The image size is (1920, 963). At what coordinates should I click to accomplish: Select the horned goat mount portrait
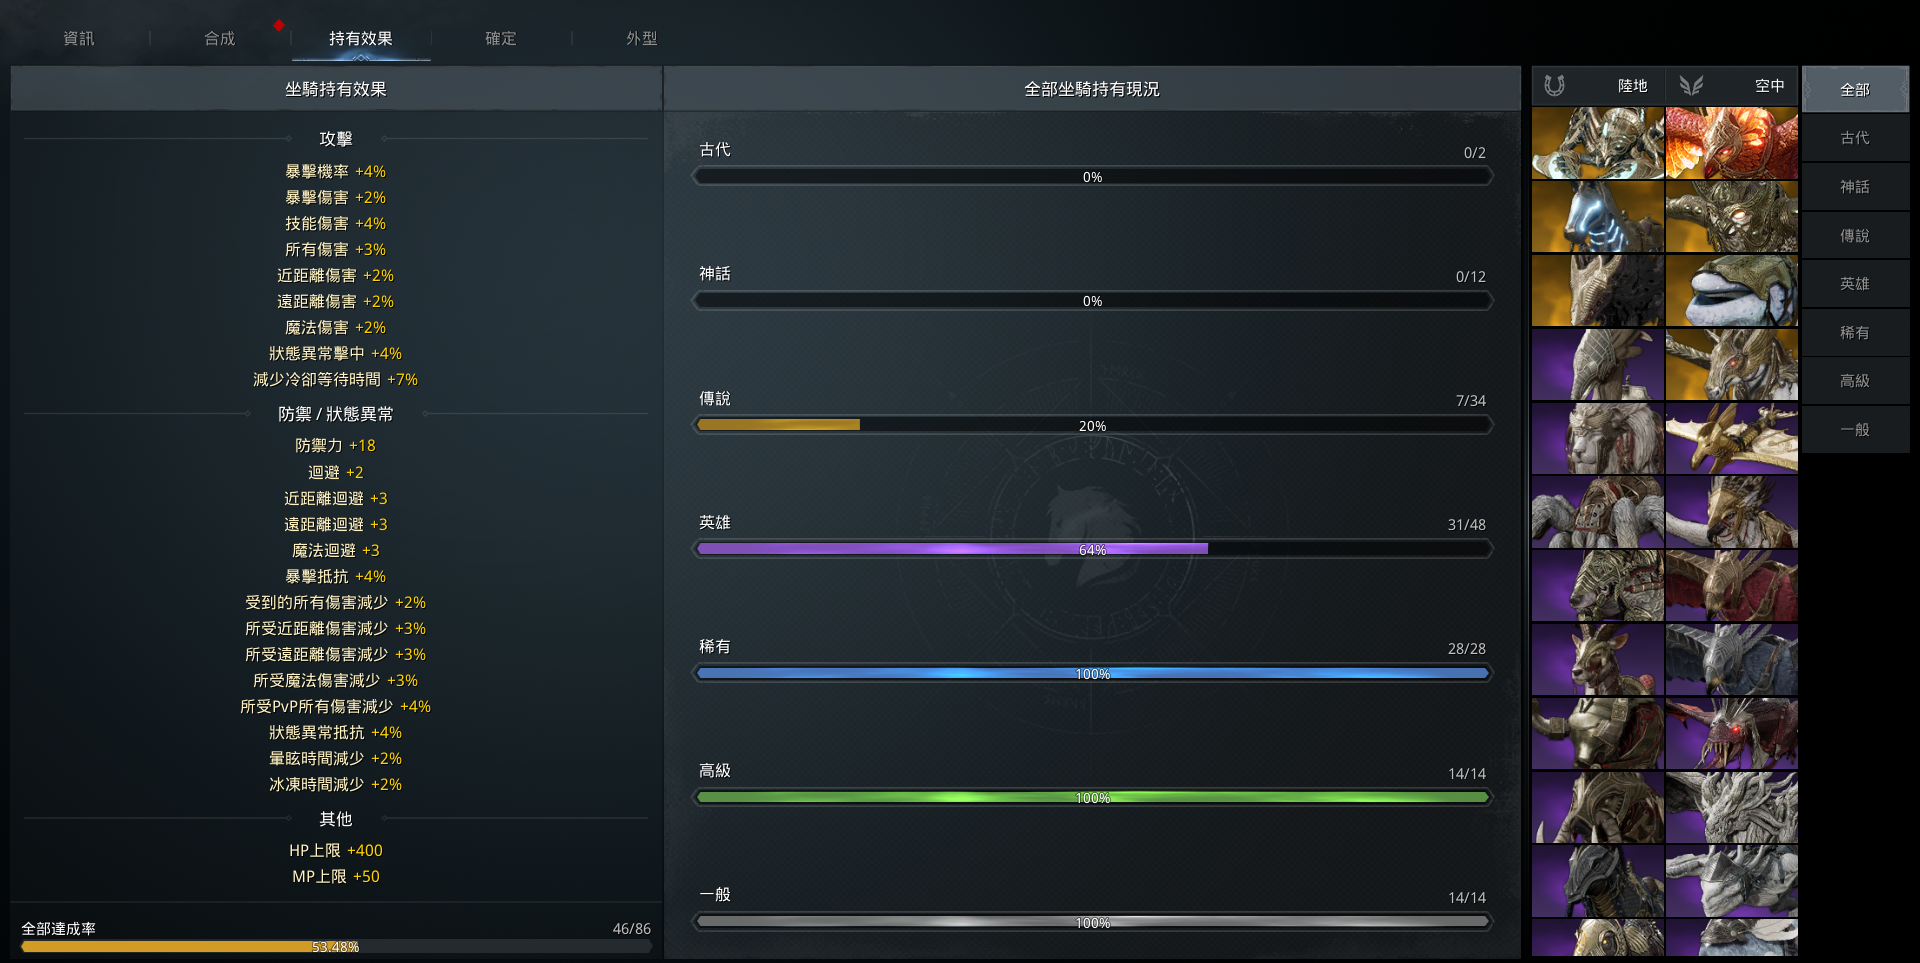(x=1597, y=660)
